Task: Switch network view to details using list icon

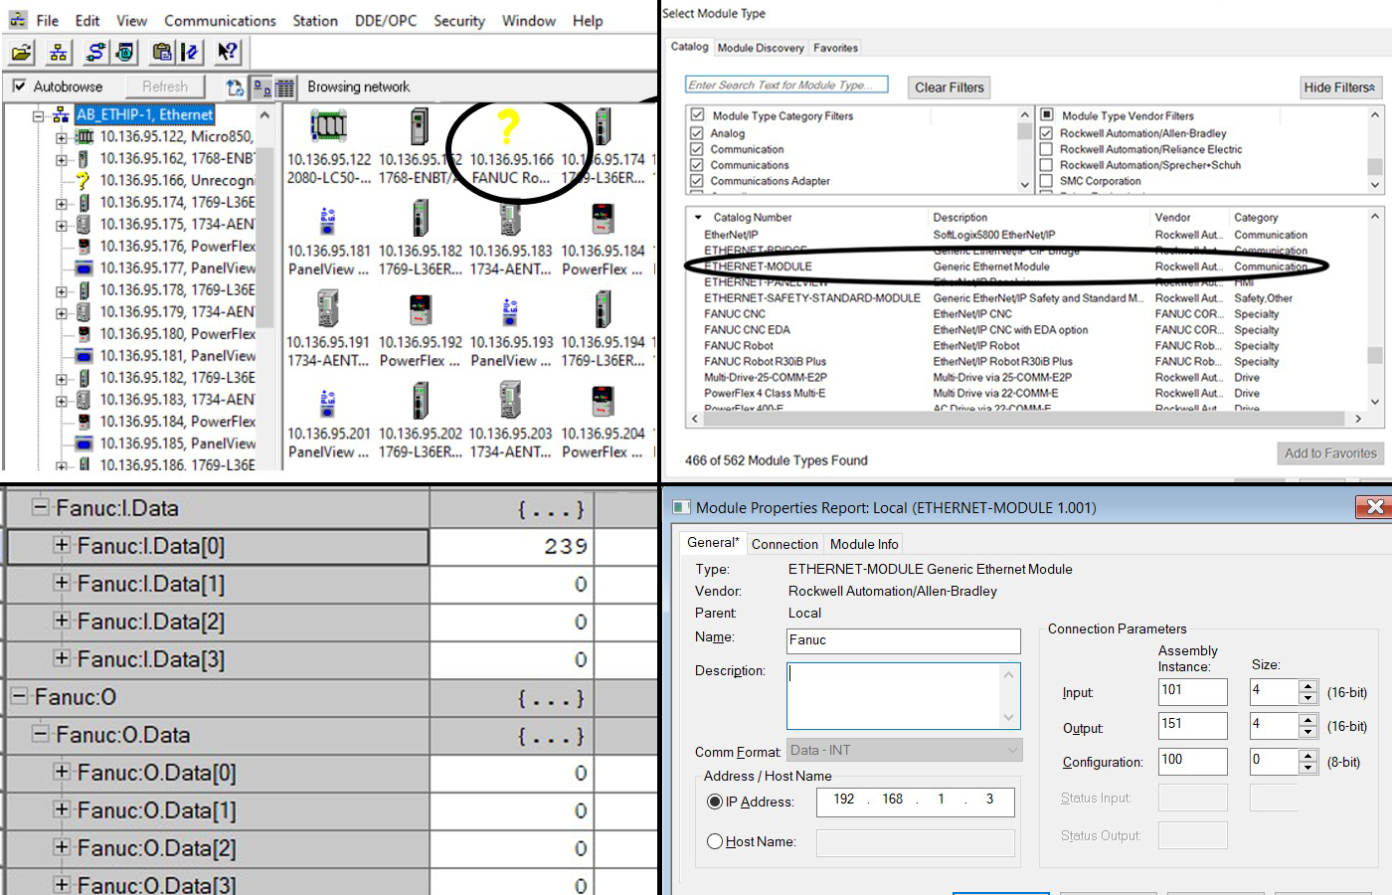Action: [x=285, y=87]
